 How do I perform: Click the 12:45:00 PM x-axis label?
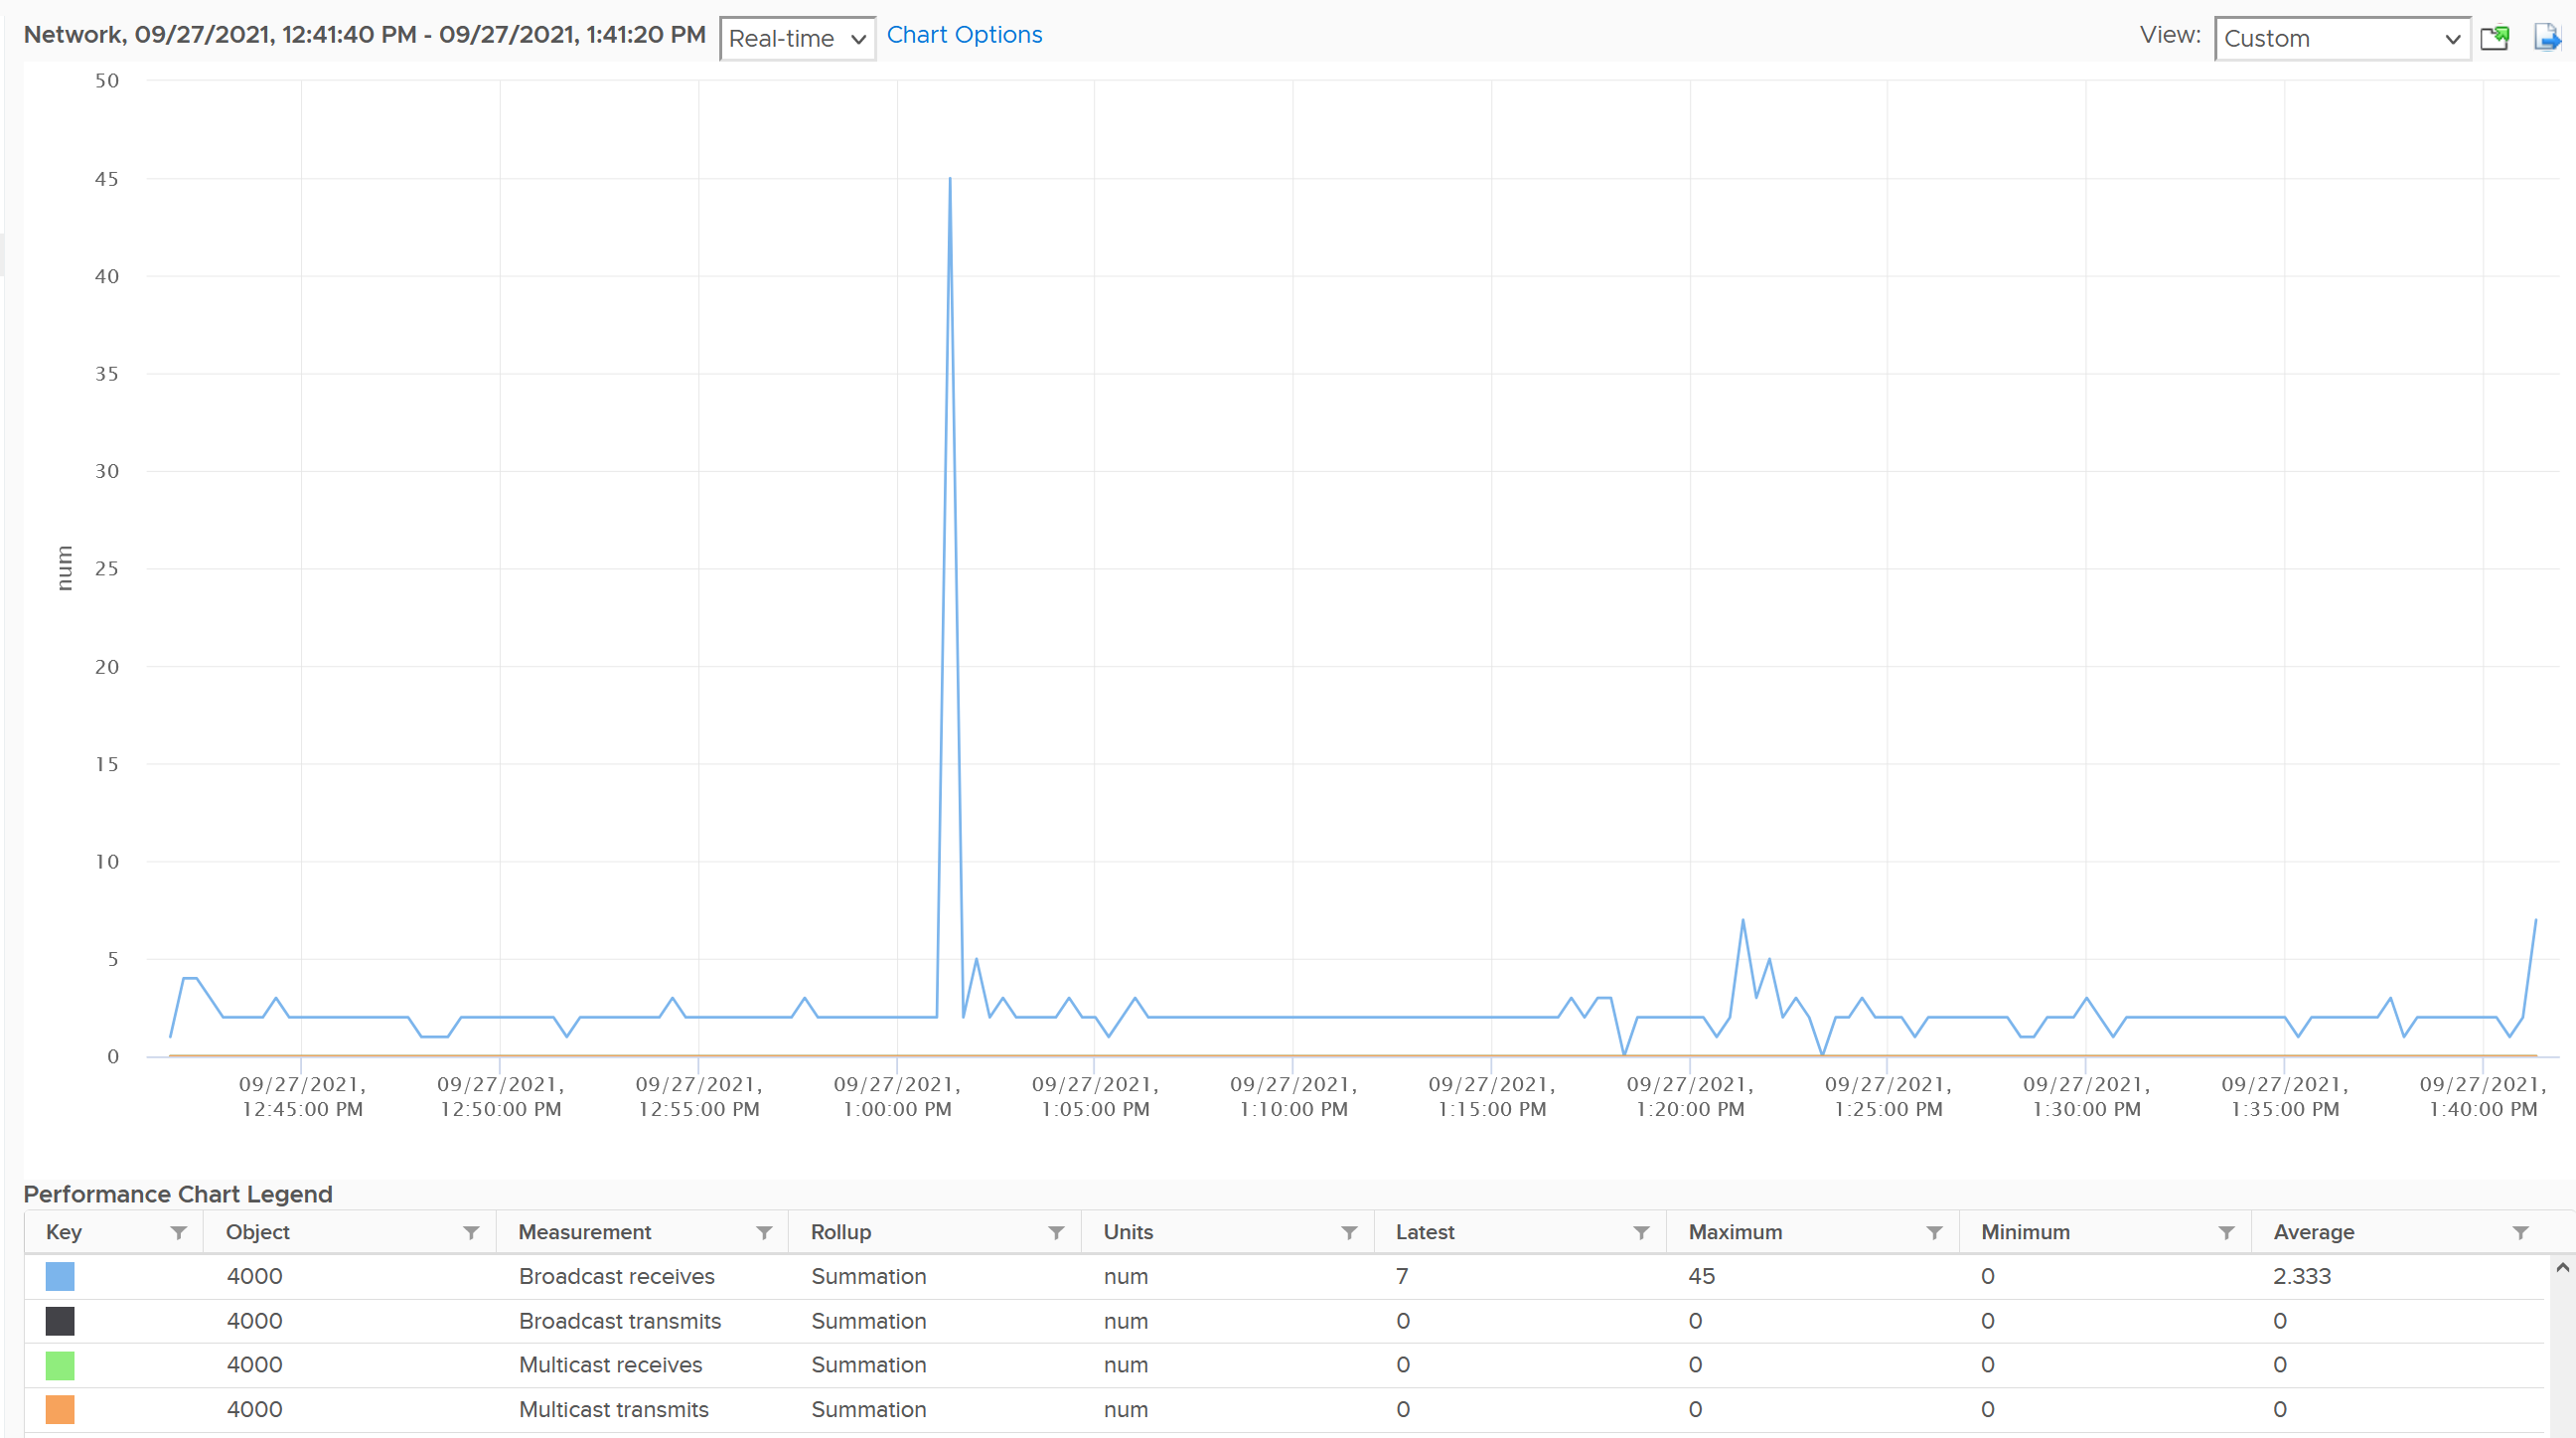coord(302,1096)
